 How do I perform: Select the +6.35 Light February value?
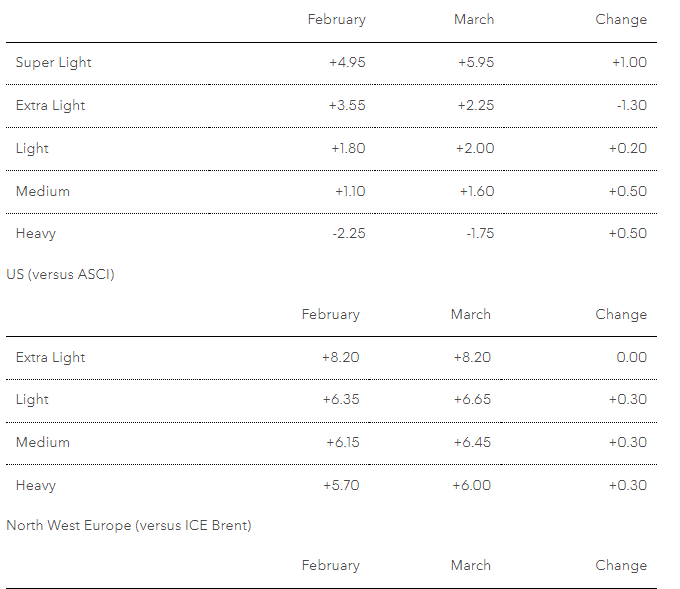(x=341, y=399)
